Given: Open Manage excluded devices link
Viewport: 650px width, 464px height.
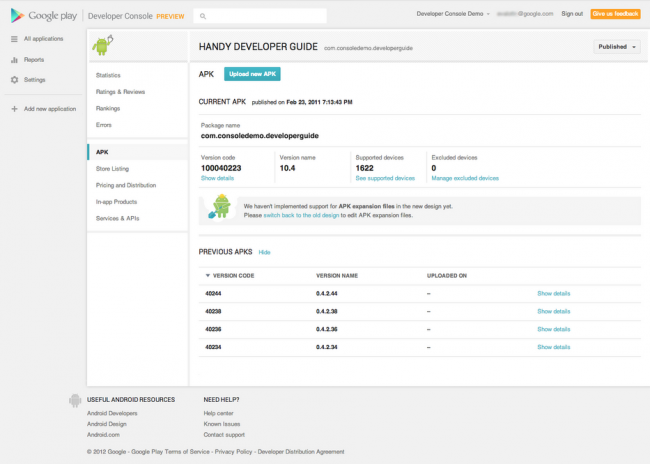Looking at the screenshot, I should (465, 178).
